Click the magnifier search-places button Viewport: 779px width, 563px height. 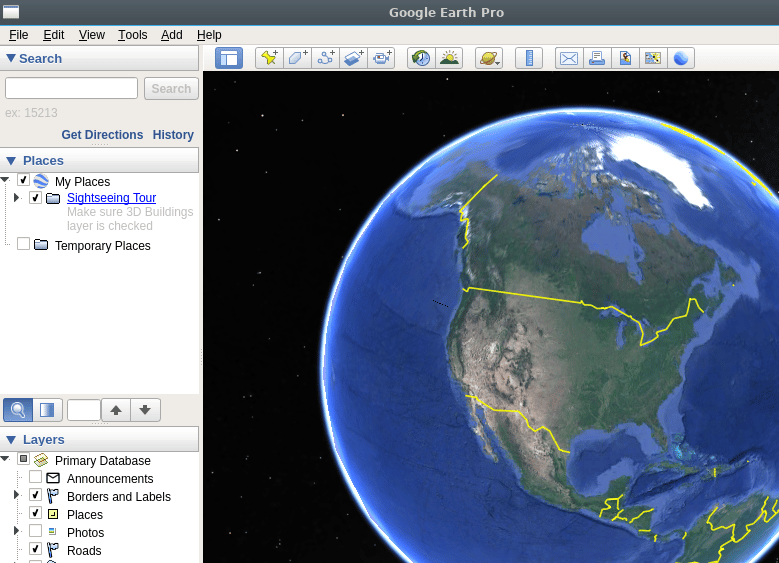pos(18,410)
